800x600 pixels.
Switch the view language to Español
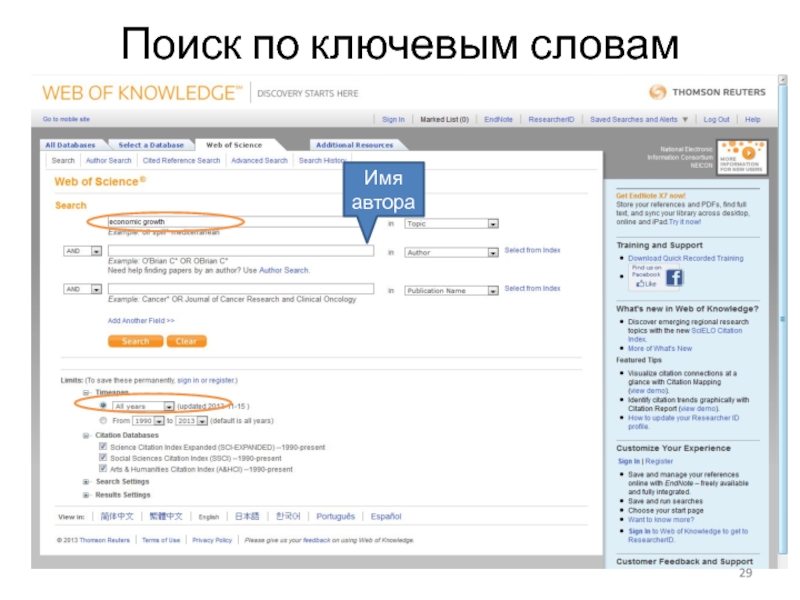tap(386, 516)
